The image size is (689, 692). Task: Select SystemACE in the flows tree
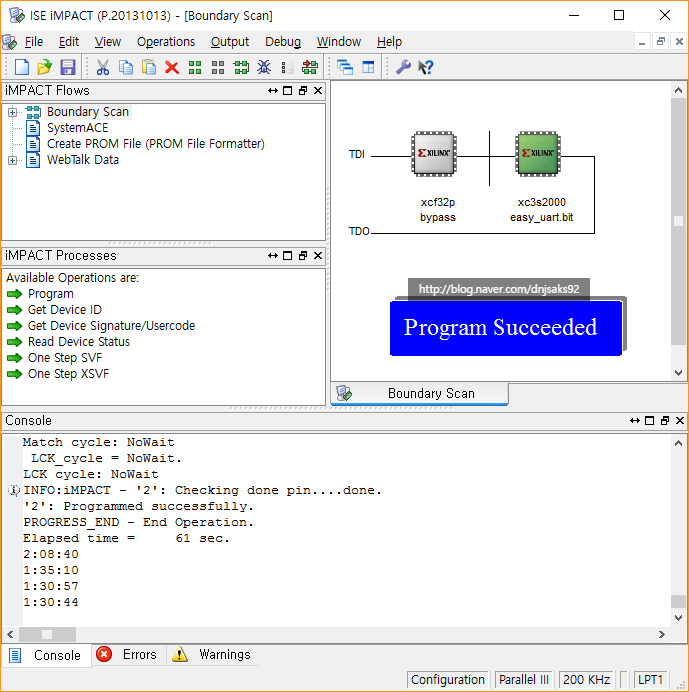(77, 128)
